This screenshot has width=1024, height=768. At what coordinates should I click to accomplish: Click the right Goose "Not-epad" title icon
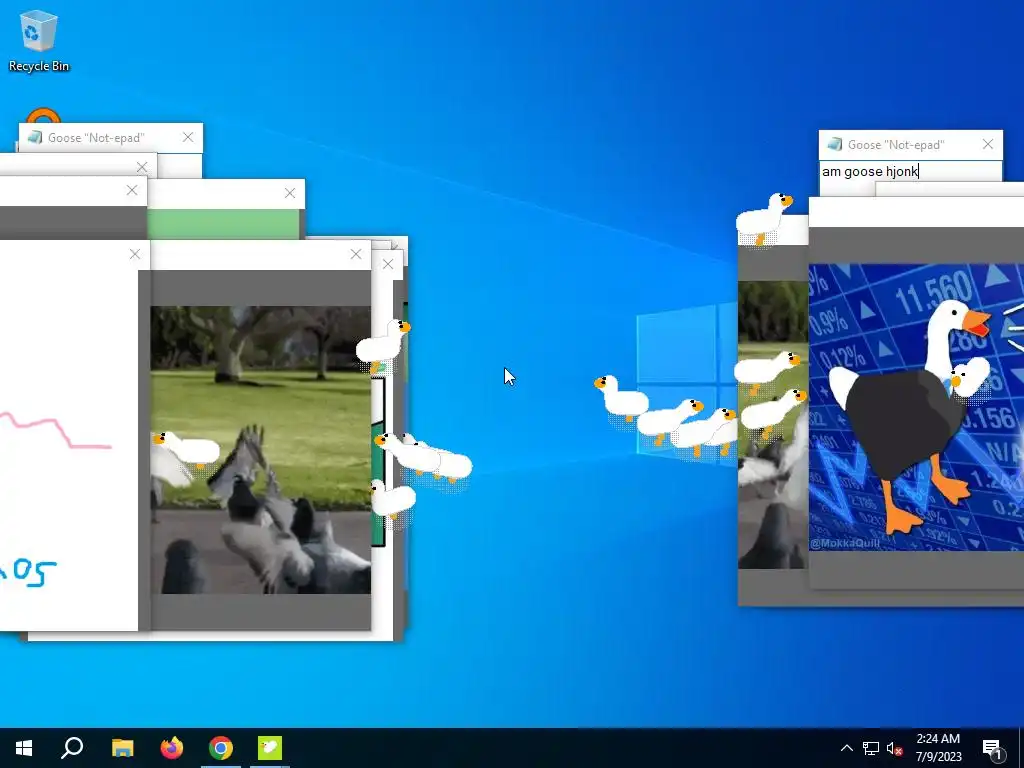coord(834,144)
